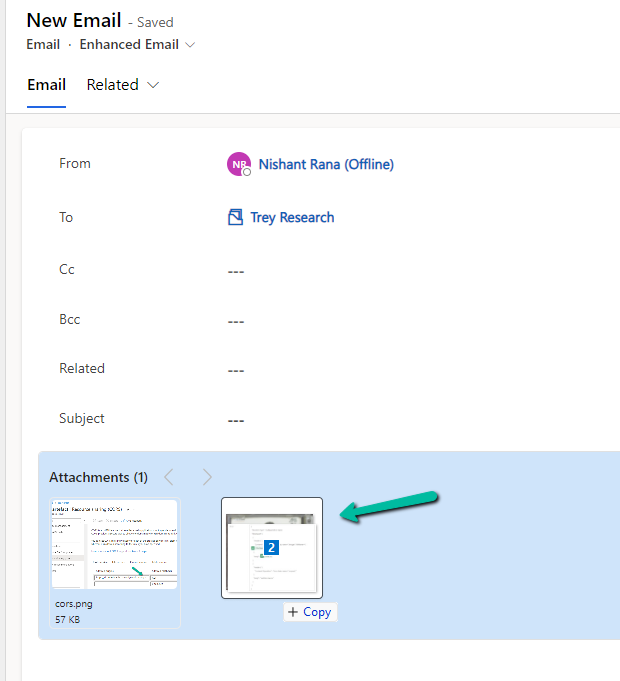Click into the Subject field
This screenshot has height=681, width=620.
coord(236,420)
